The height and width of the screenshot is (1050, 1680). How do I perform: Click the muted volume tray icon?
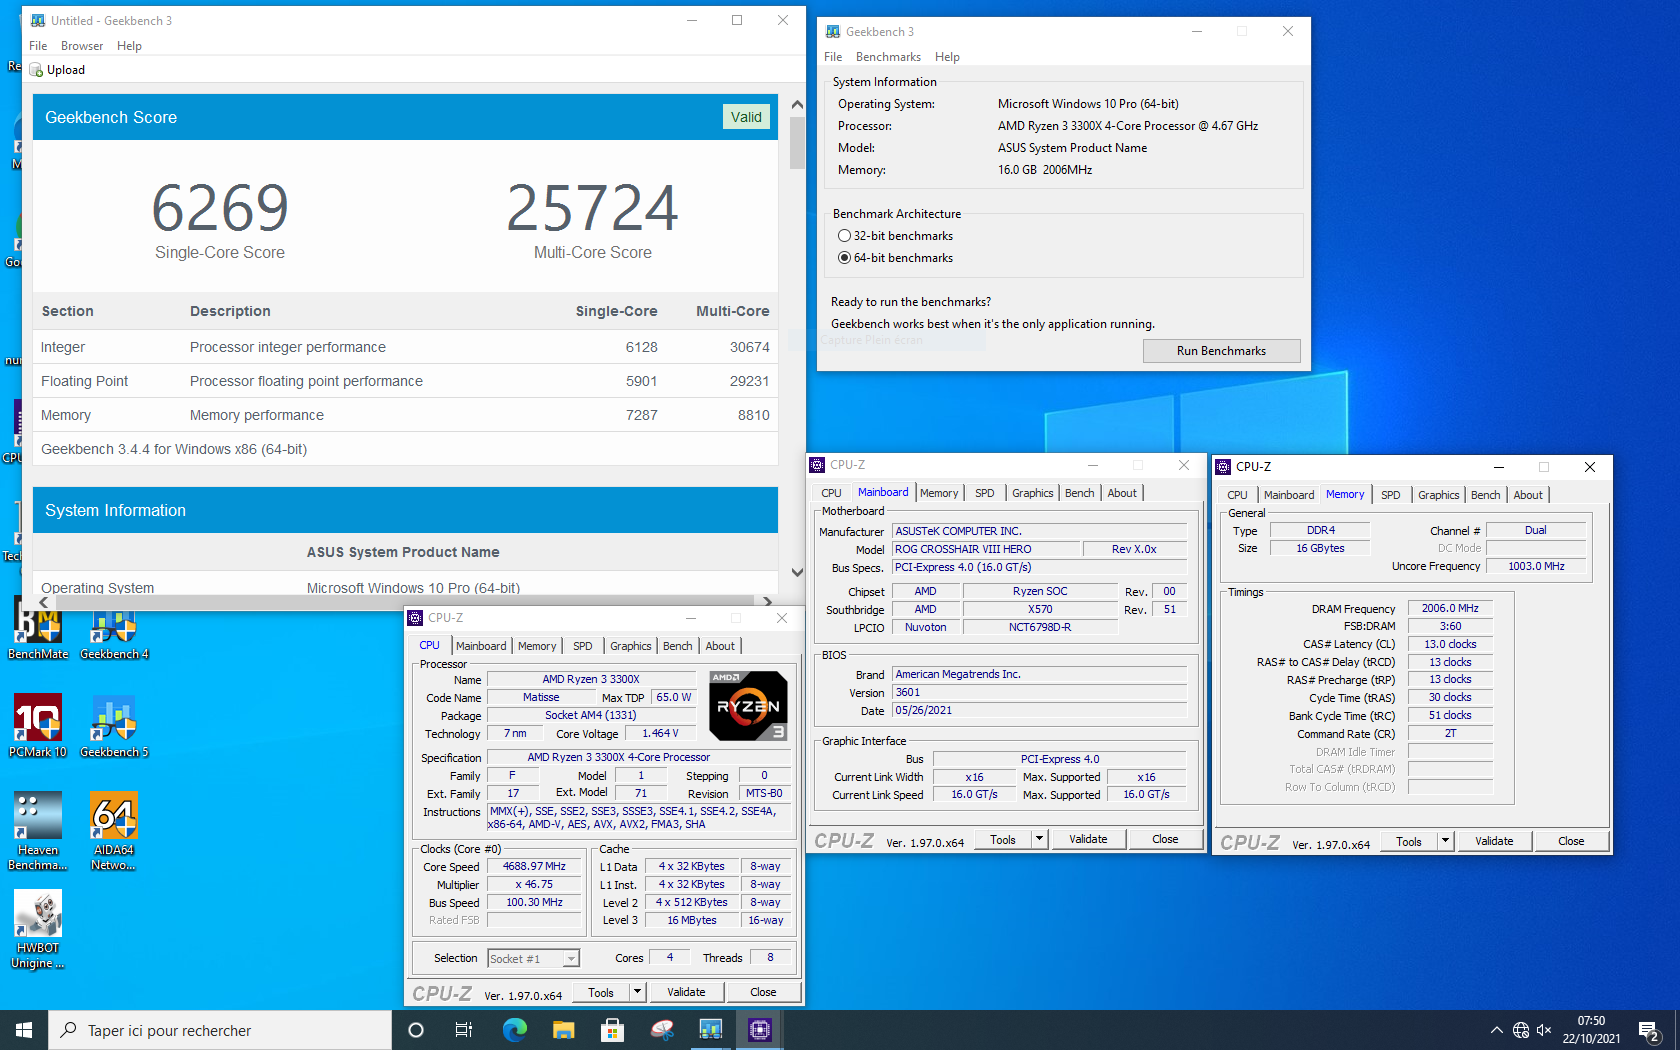click(1544, 1030)
